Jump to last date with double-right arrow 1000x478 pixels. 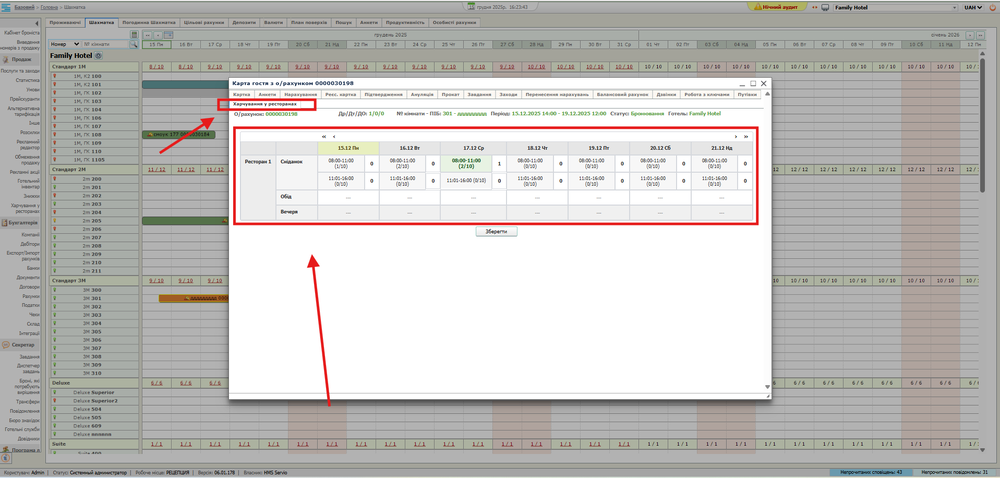point(746,136)
